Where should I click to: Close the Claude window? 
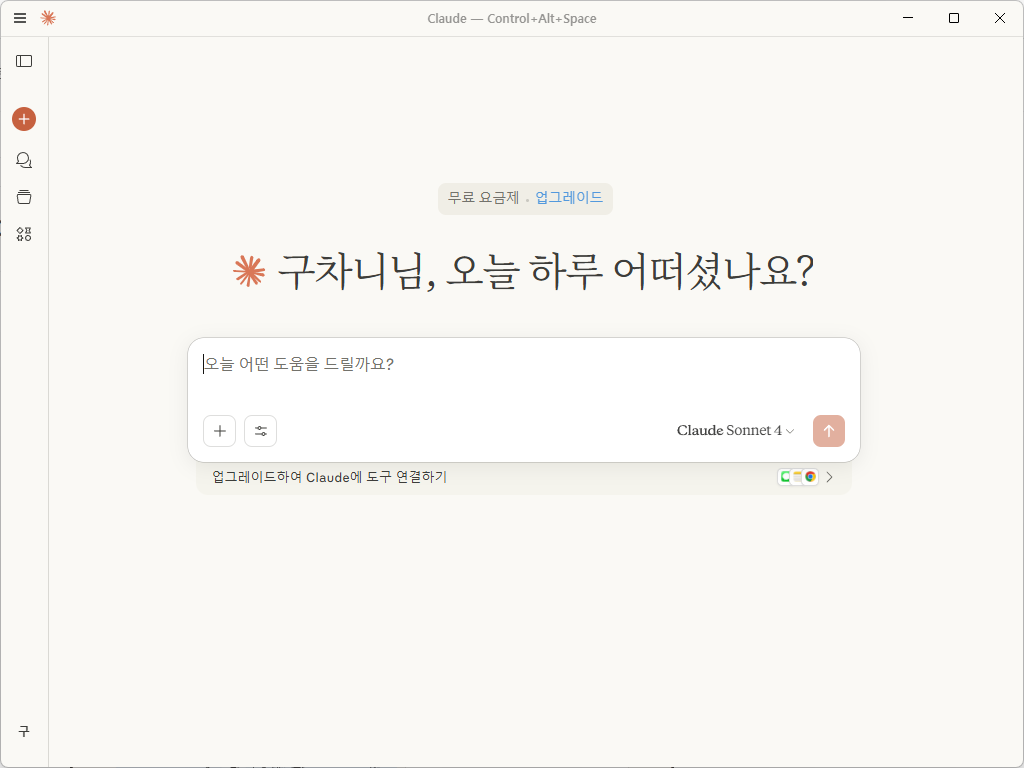click(999, 18)
